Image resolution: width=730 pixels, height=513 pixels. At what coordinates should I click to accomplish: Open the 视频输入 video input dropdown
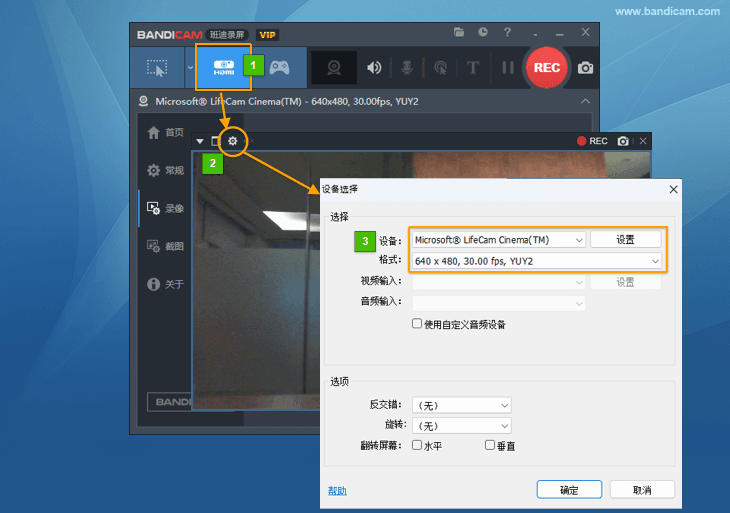[499, 282]
